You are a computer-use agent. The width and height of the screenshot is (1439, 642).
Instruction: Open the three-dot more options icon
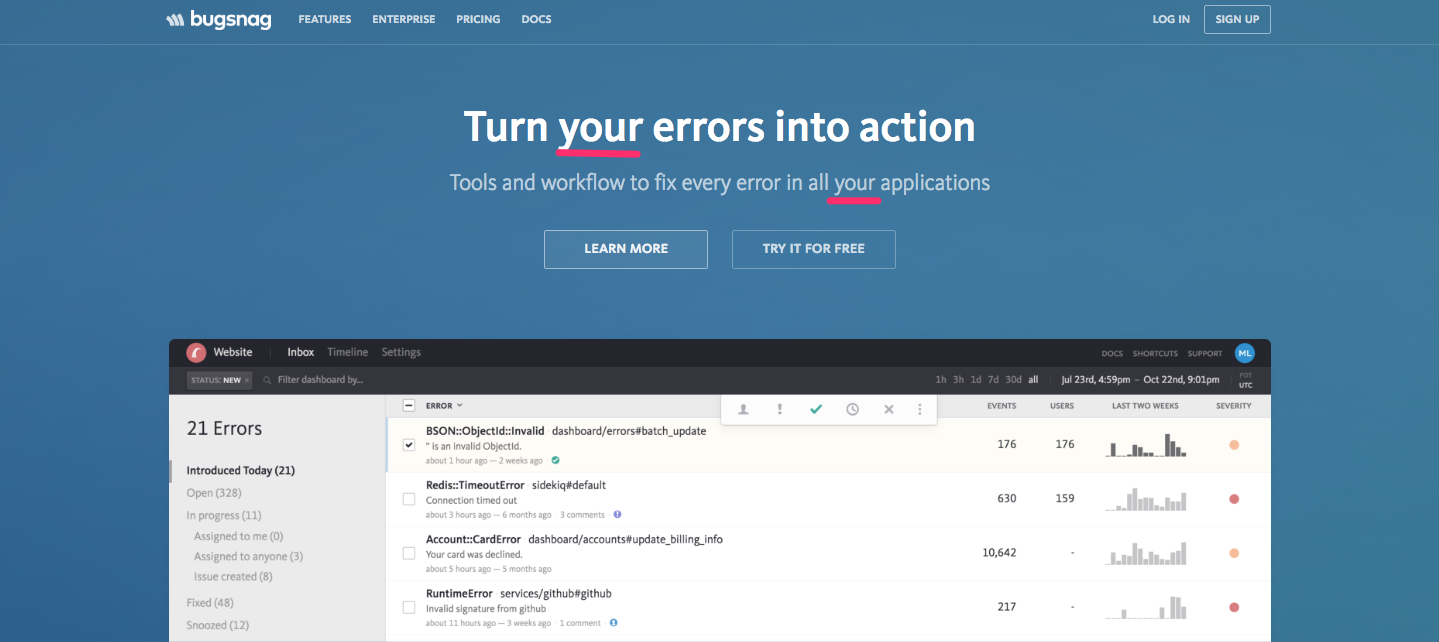point(920,409)
